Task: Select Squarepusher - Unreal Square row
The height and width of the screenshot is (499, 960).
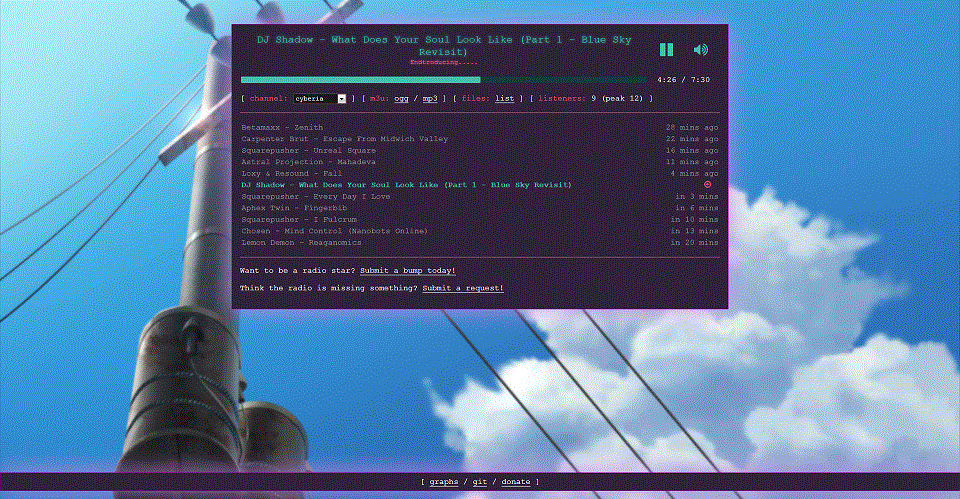Action: coord(479,151)
